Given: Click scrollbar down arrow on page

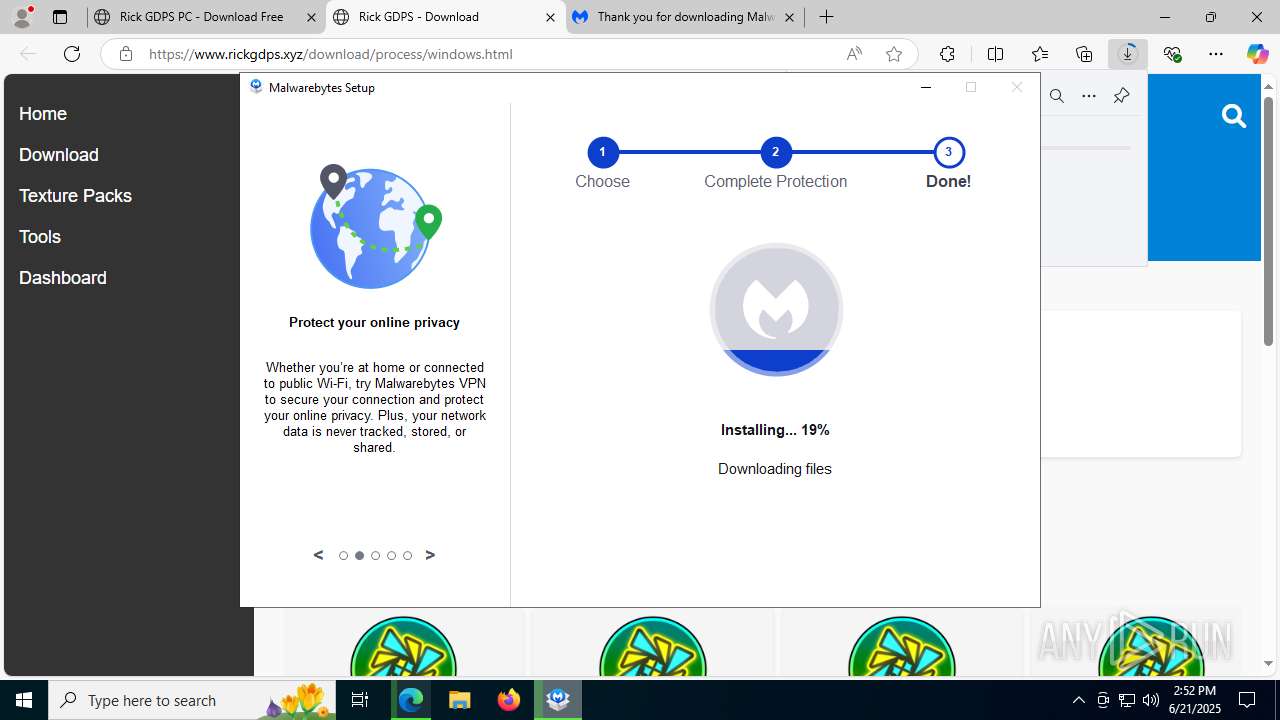Looking at the screenshot, I should coord(1268,663).
